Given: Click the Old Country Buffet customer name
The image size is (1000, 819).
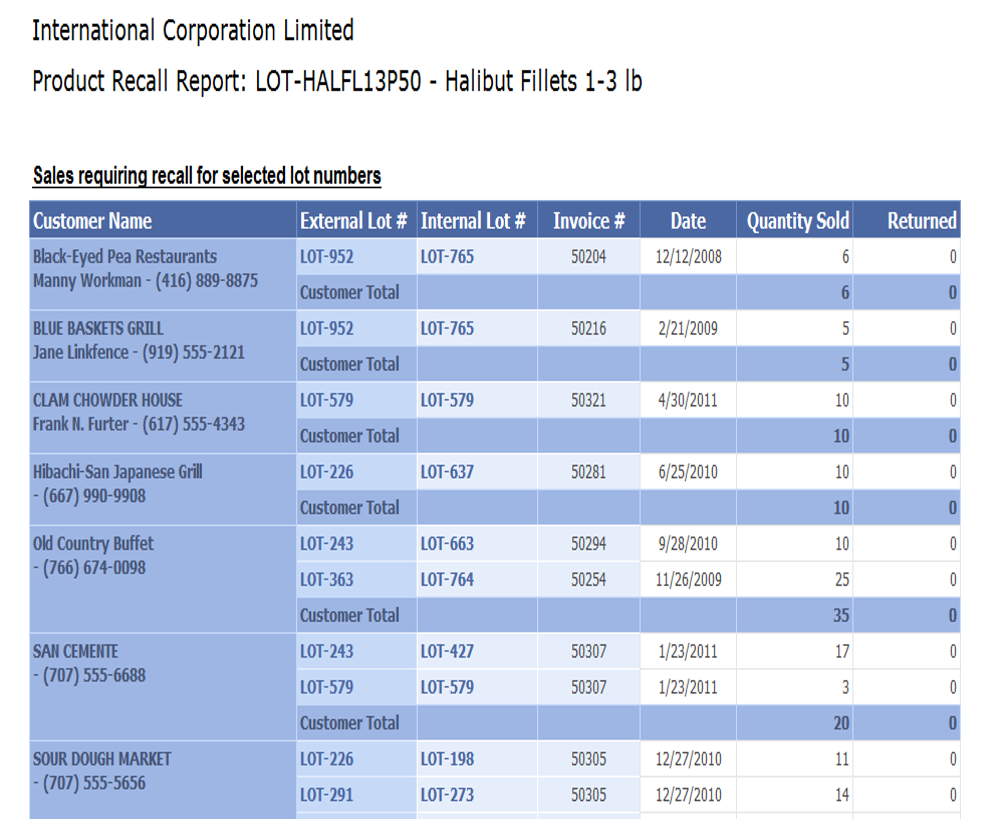Looking at the screenshot, I should coord(94,544).
